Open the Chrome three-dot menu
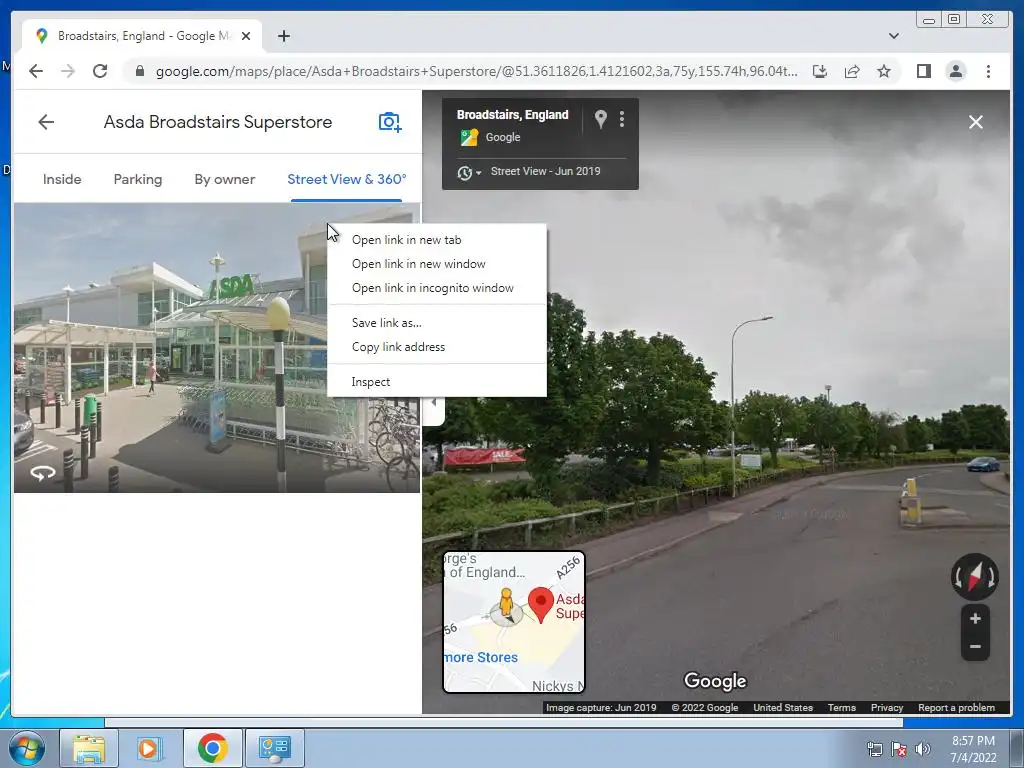This screenshot has width=1024, height=768. pos(988,71)
